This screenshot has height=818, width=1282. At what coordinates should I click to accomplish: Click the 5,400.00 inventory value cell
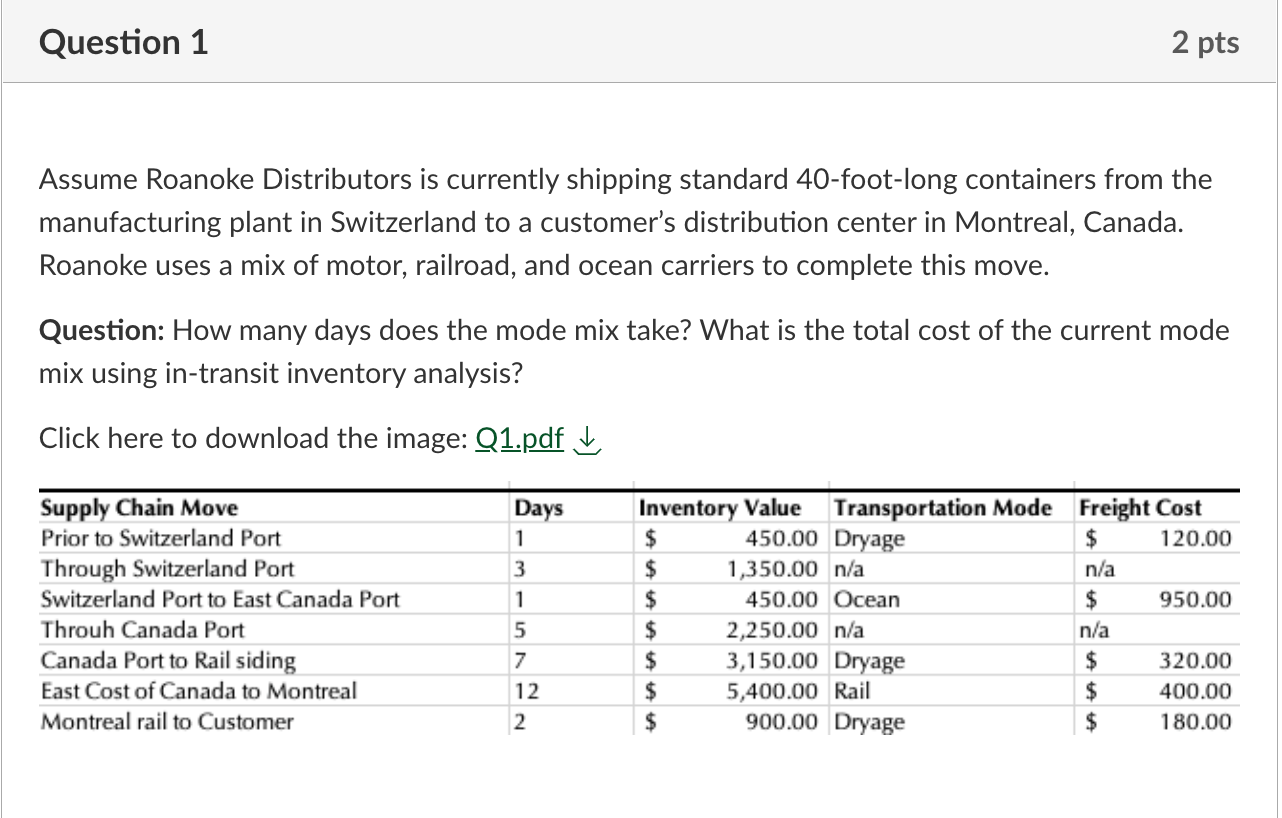click(x=771, y=691)
